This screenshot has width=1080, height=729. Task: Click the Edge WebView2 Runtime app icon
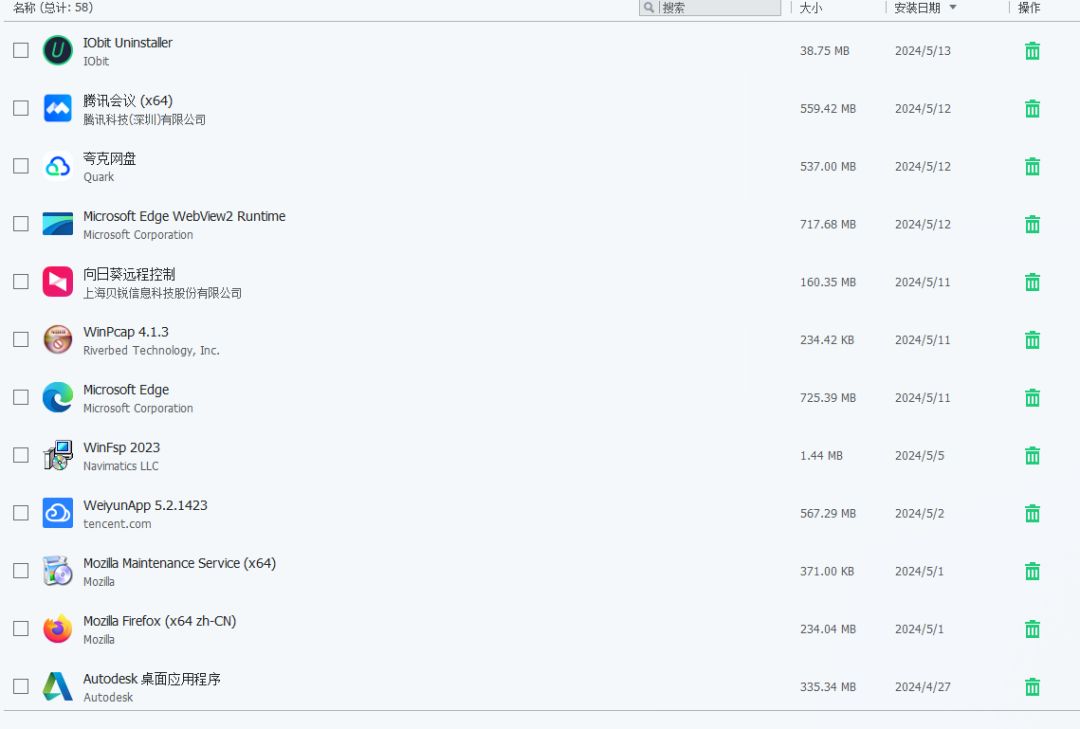(x=58, y=224)
